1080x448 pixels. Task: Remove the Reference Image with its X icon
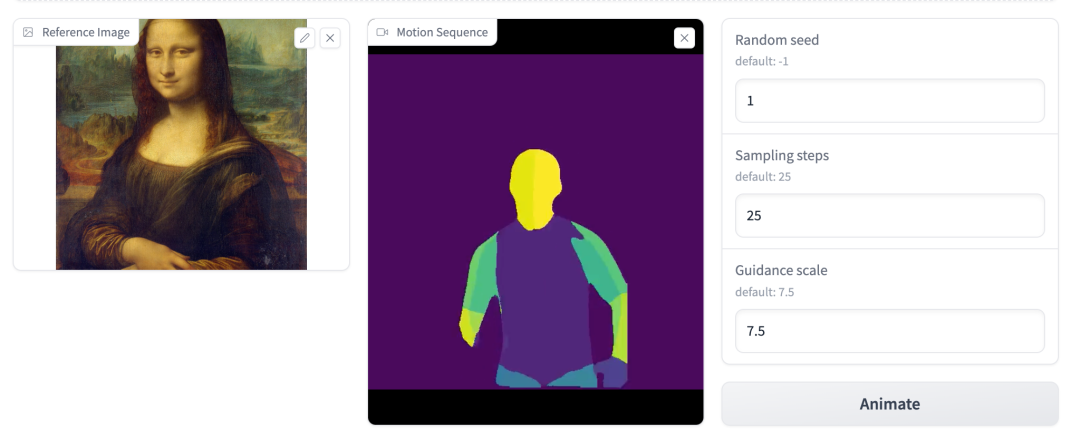(330, 38)
